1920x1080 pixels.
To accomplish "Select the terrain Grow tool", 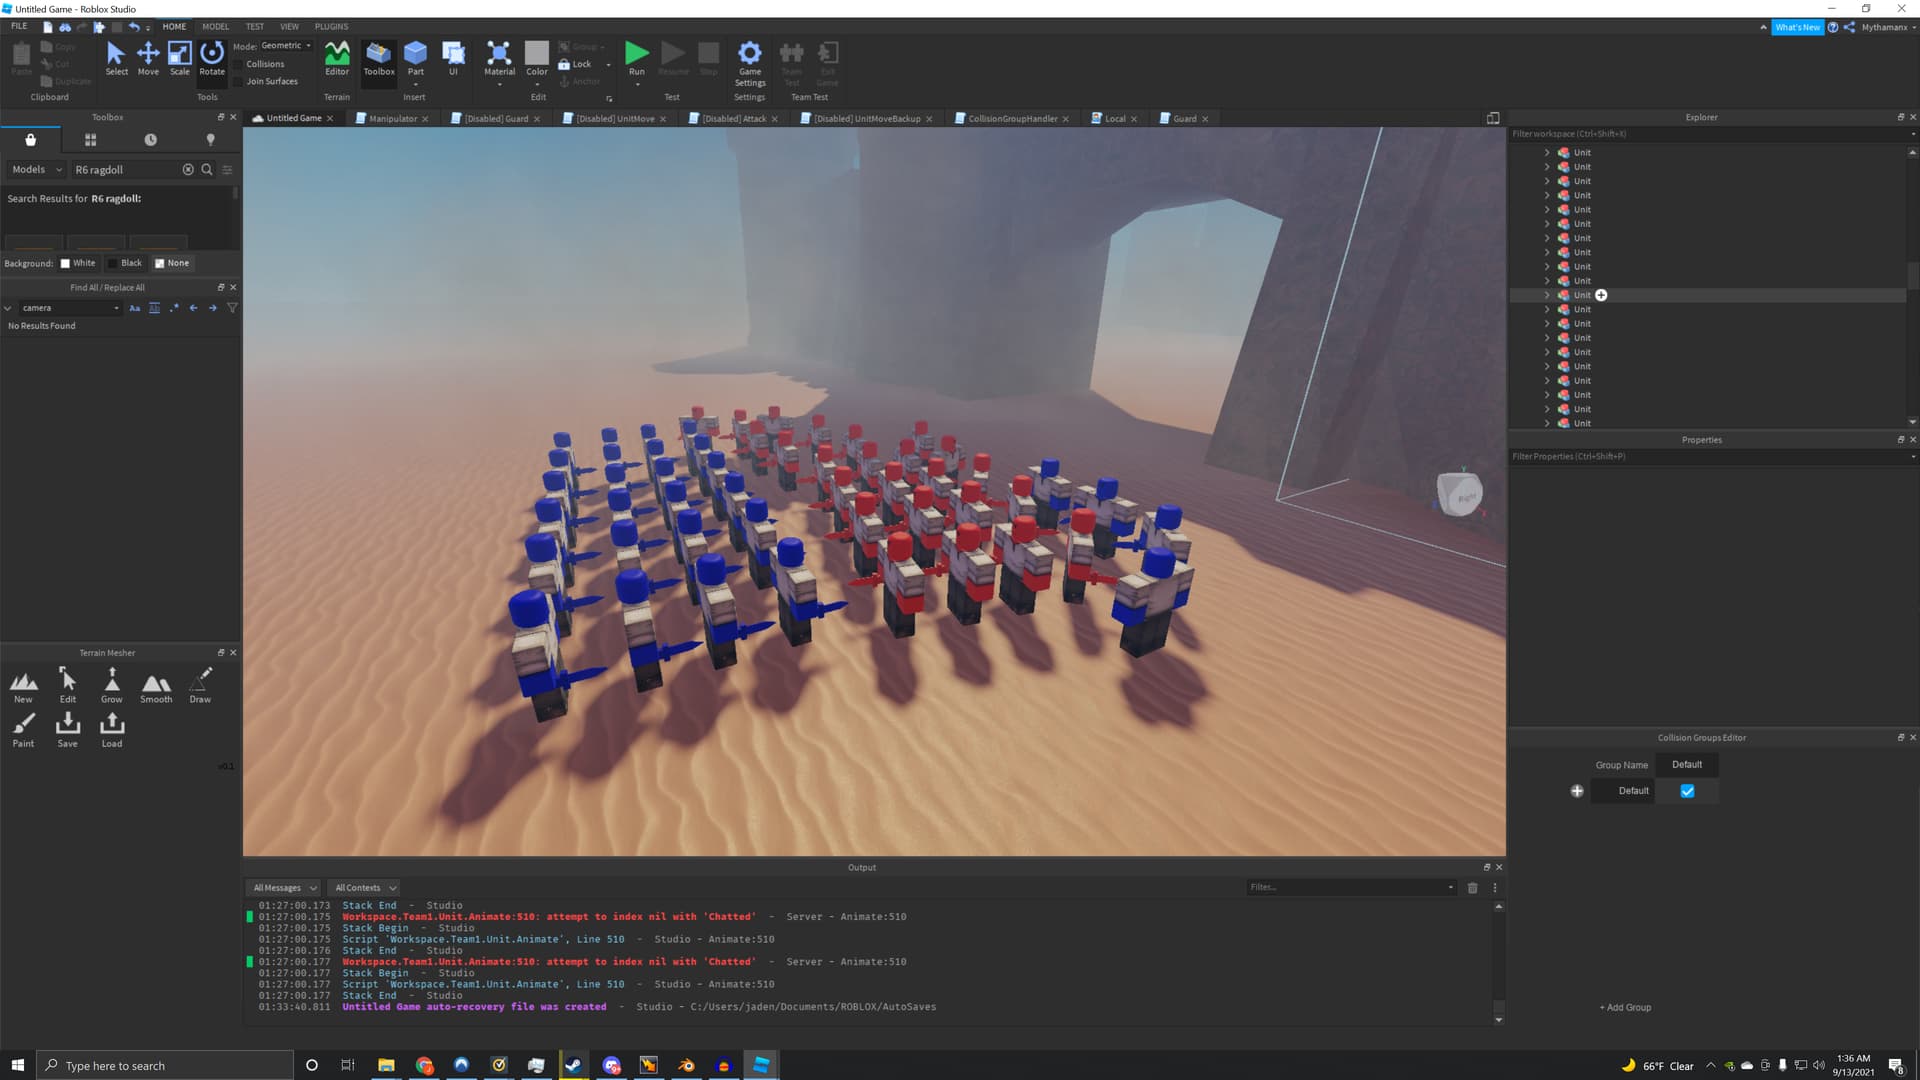I will point(112,687).
